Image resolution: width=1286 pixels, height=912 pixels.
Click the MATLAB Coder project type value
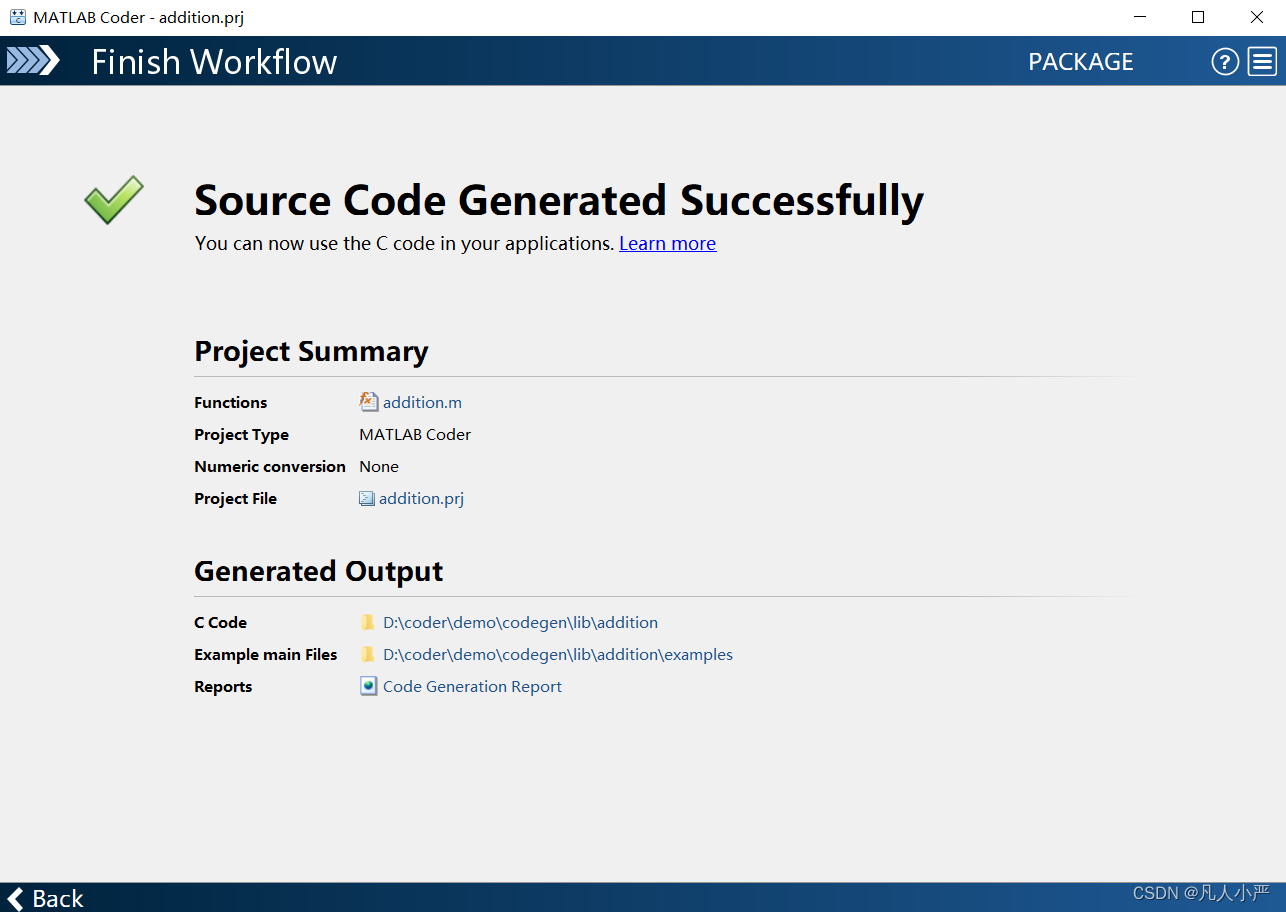coord(415,434)
